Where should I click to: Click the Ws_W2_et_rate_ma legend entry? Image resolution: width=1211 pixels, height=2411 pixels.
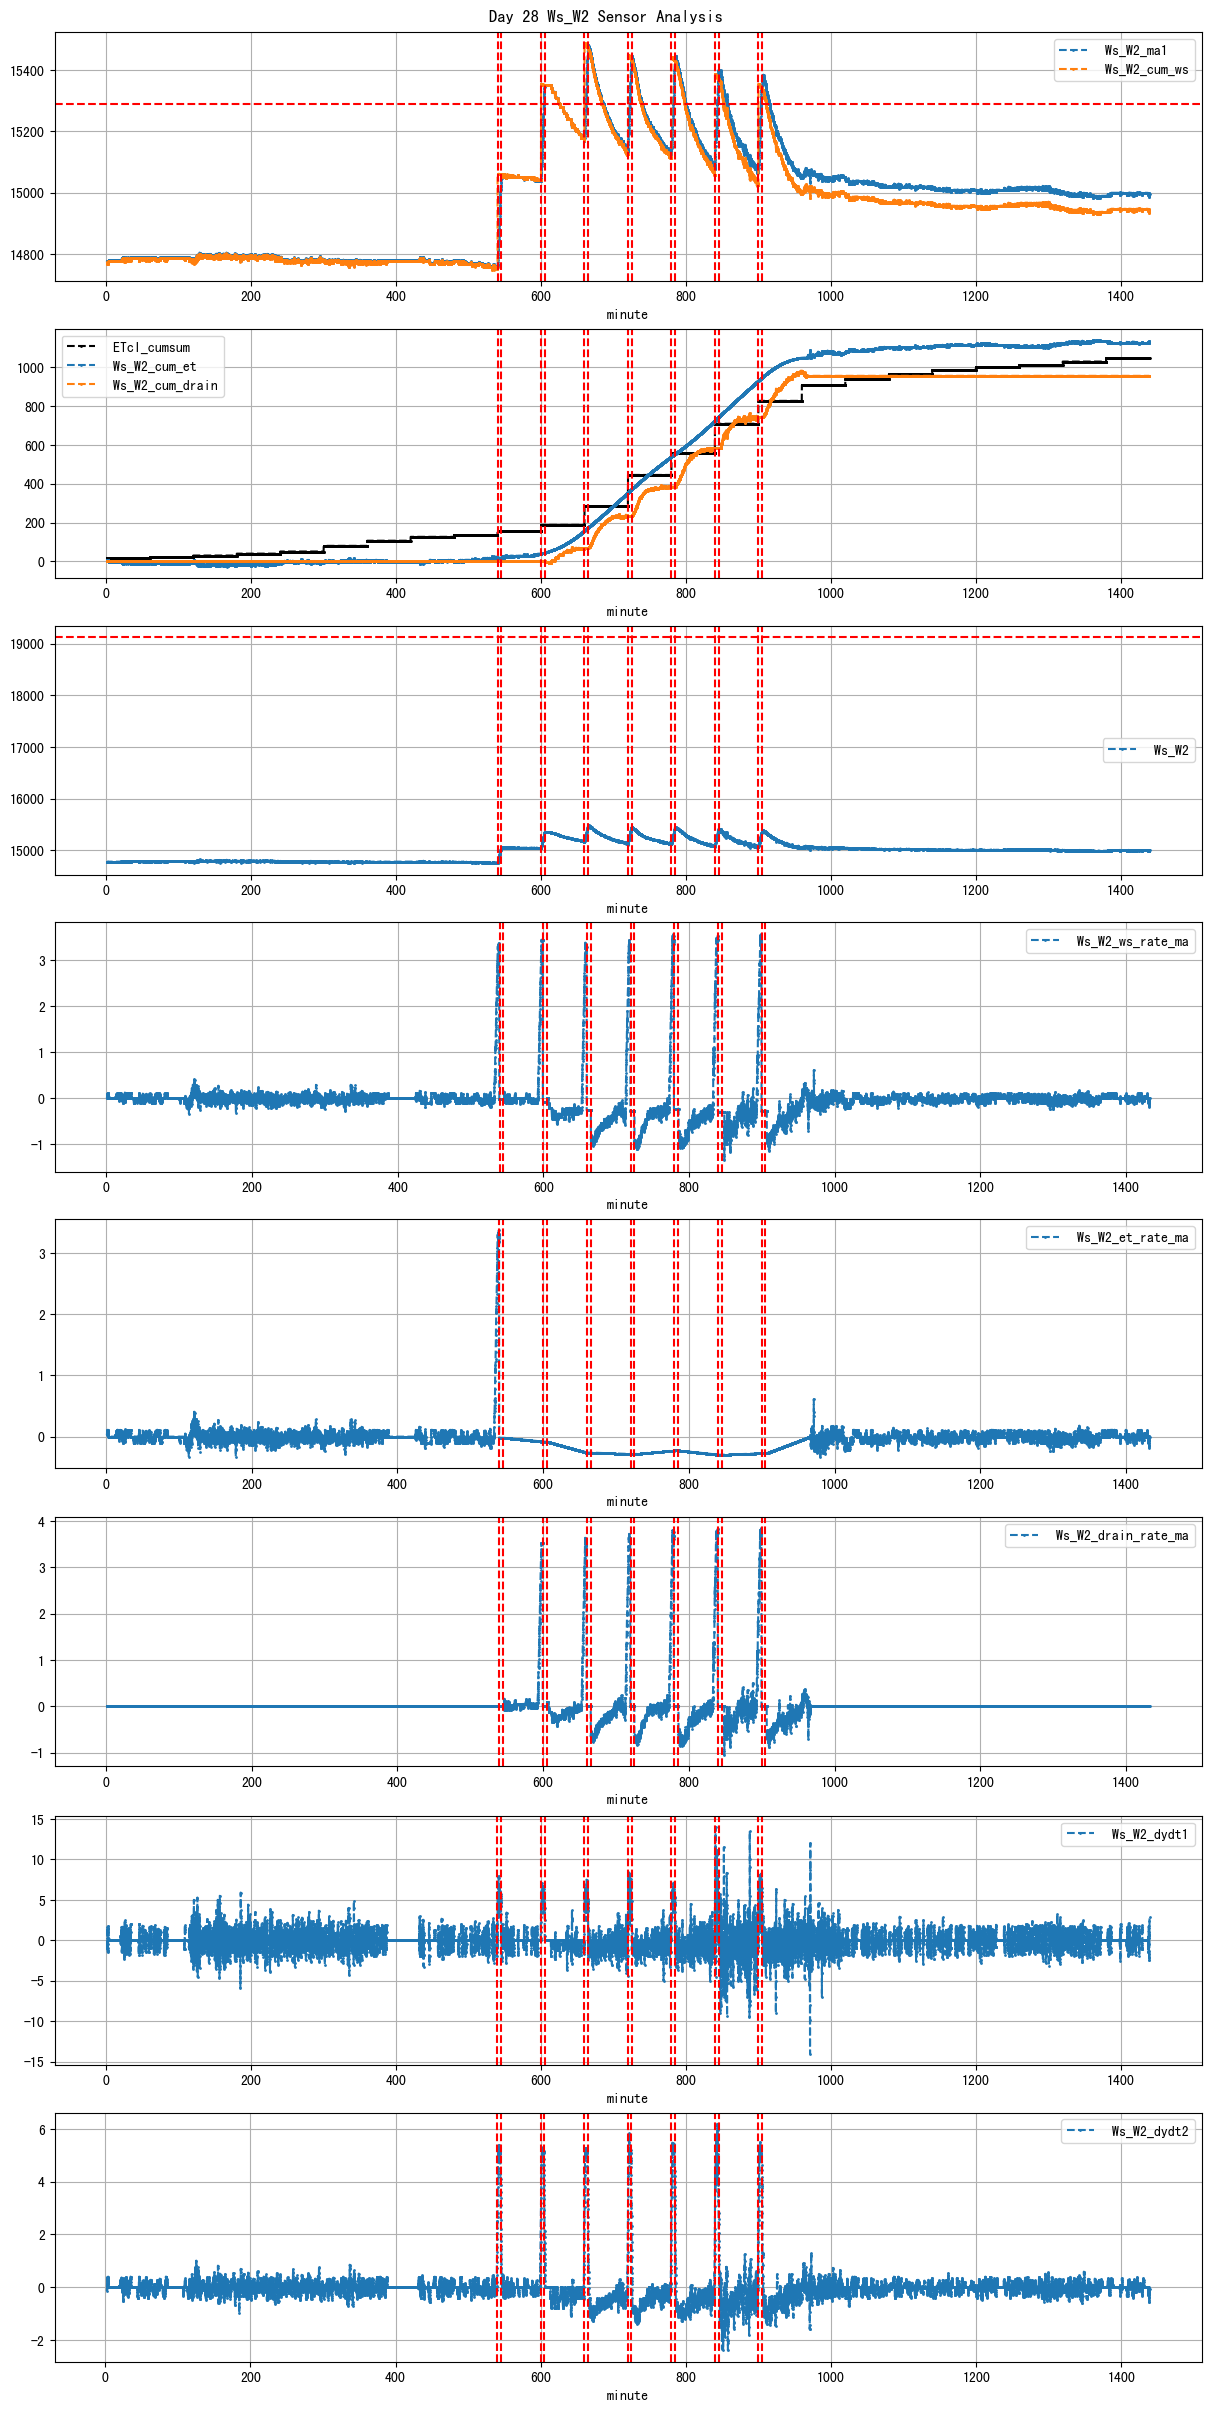click(x=1132, y=1238)
